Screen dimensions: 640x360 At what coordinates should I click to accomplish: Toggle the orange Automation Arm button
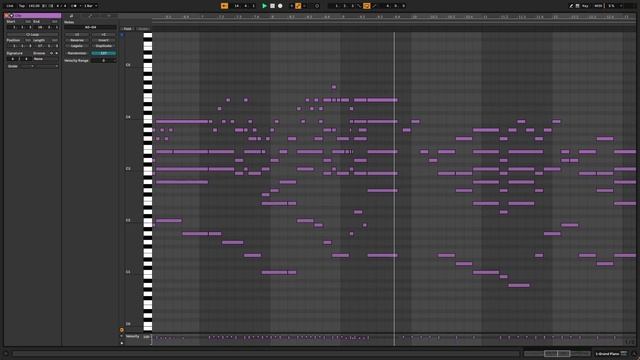click(298, 6)
